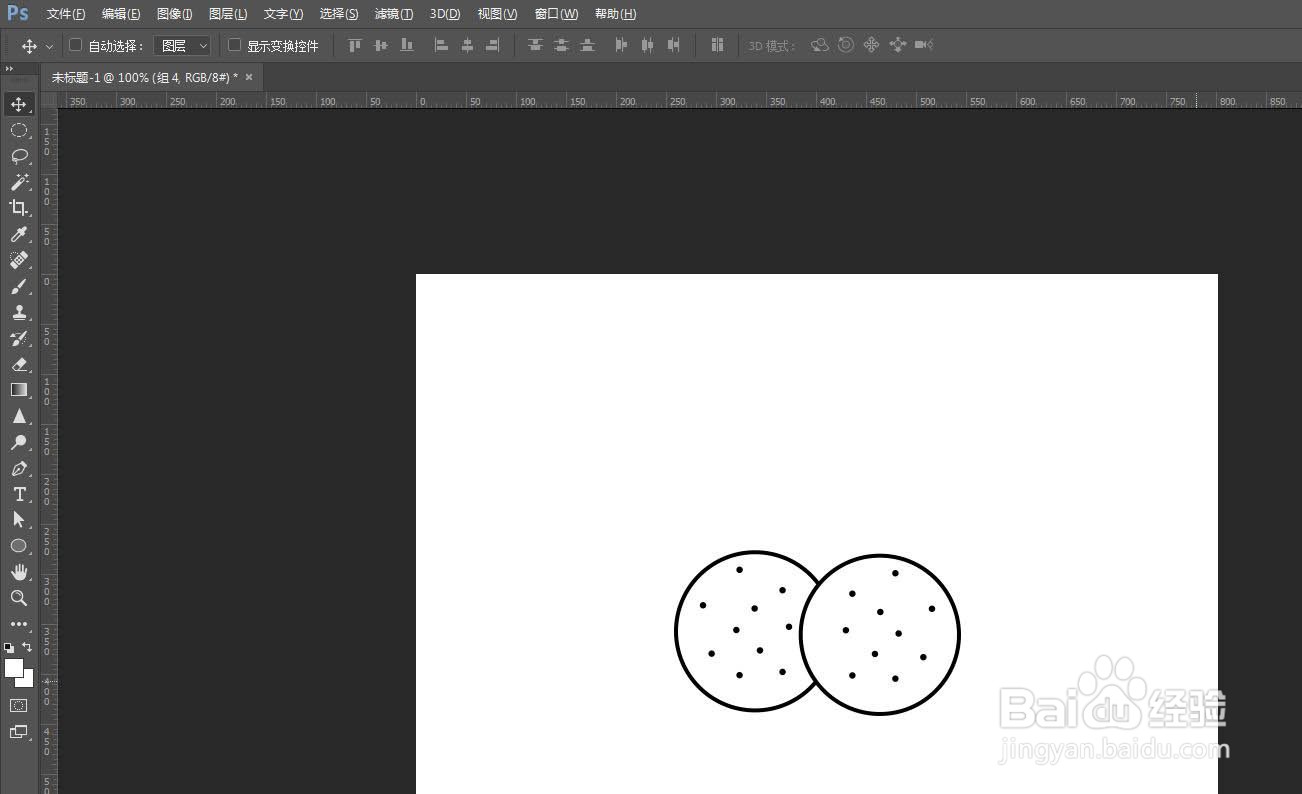This screenshot has height=794, width=1302.
Task: Pick the Eyedropper tool
Action: tap(19, 234)
